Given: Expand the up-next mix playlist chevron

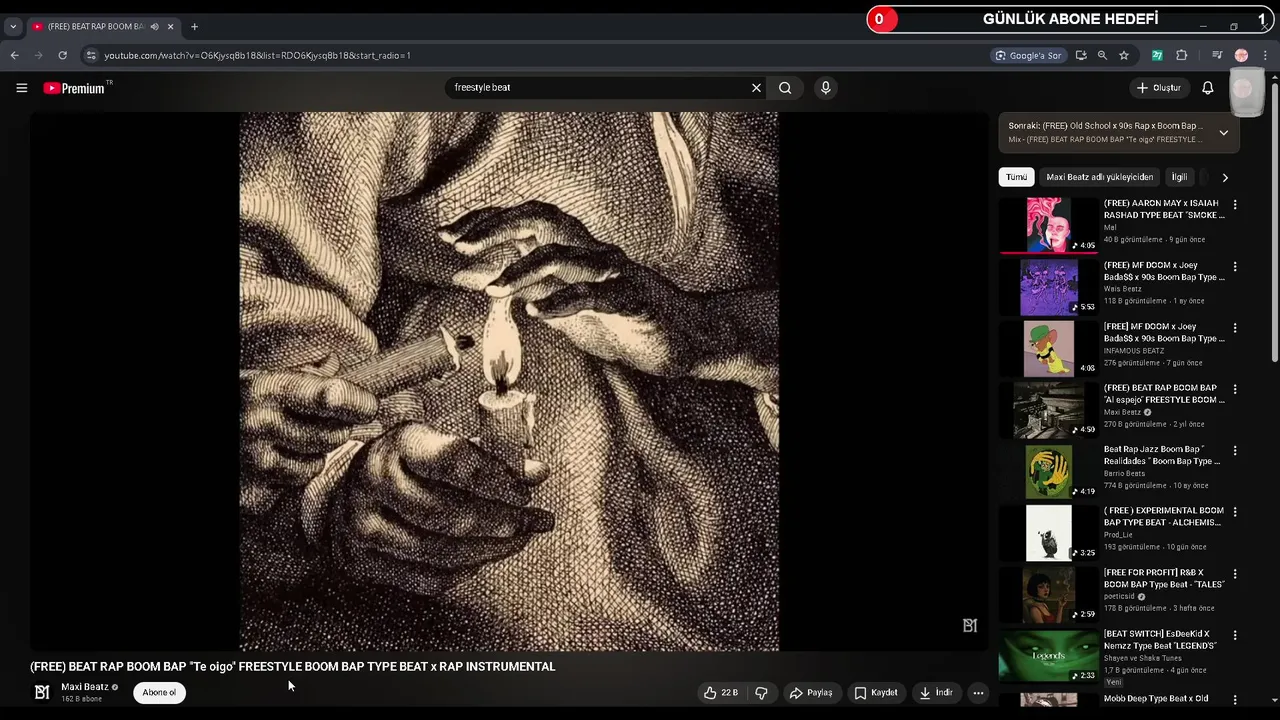Looking at the screenshot, I should pos(1223,132).
